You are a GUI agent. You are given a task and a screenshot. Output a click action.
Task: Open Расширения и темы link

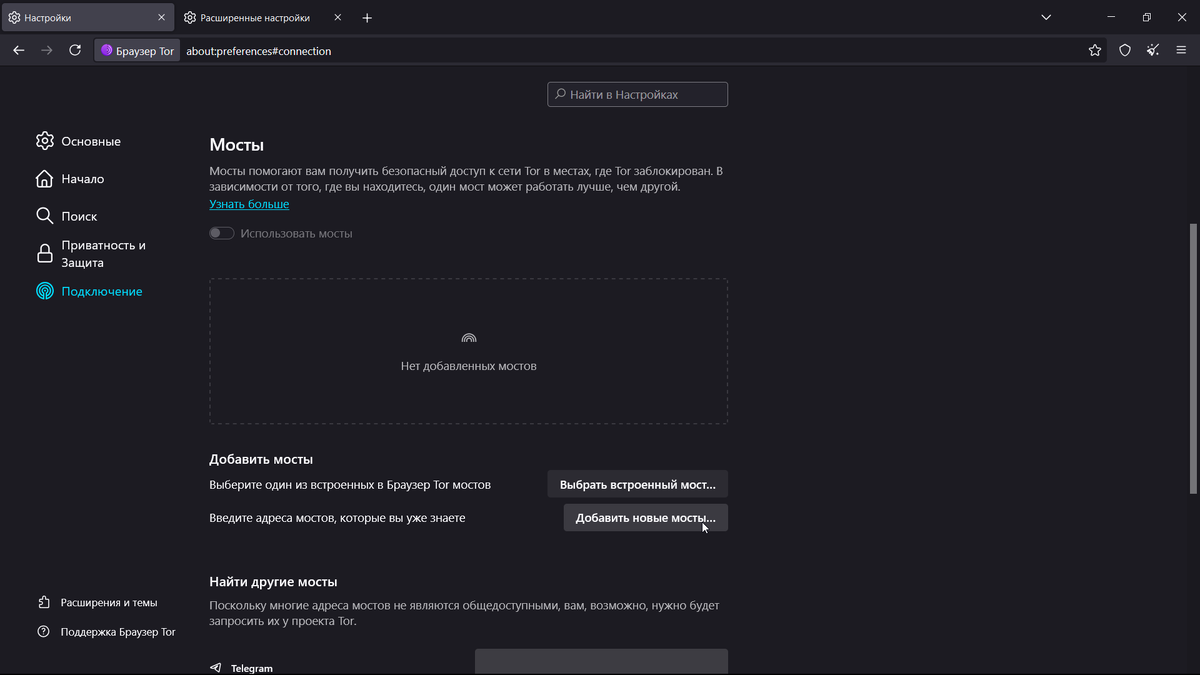(97, 603)
